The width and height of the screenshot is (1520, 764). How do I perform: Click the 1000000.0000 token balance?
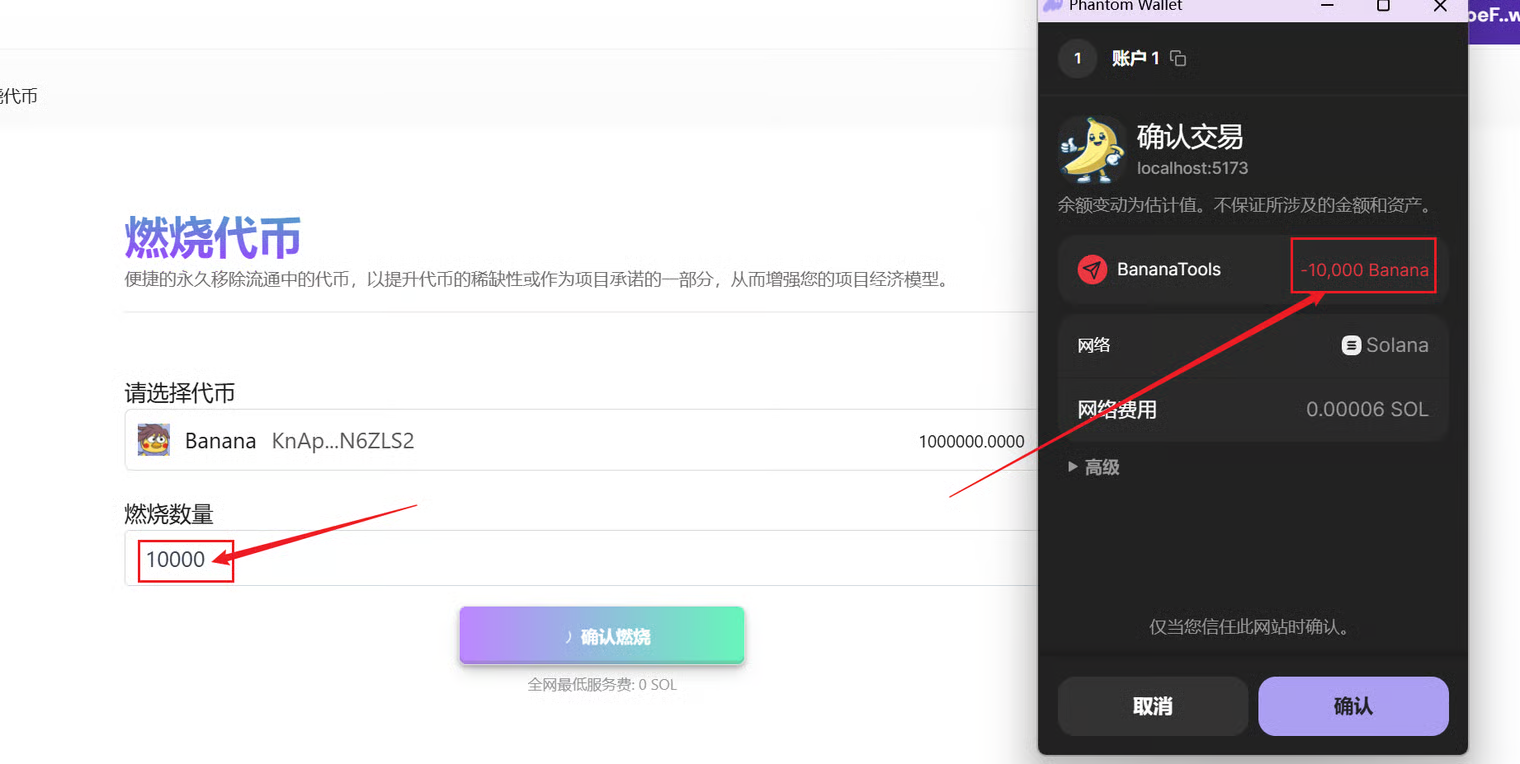971,441
